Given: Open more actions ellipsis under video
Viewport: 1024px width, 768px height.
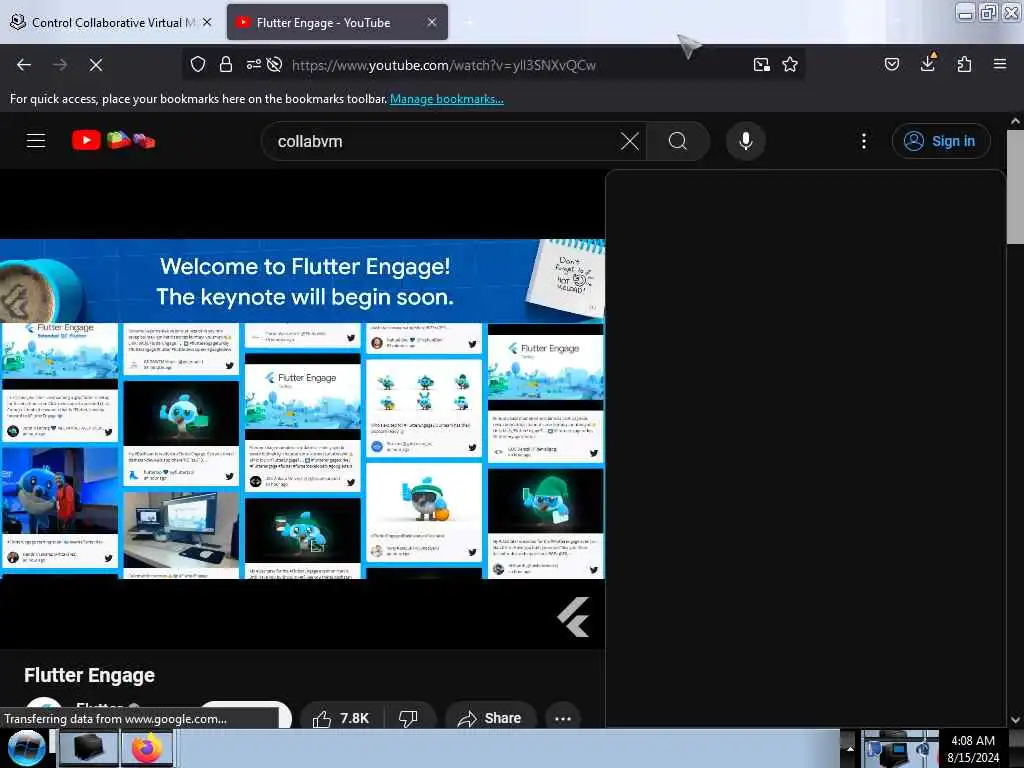Looking at the screenshot, I should coord(562,718).
